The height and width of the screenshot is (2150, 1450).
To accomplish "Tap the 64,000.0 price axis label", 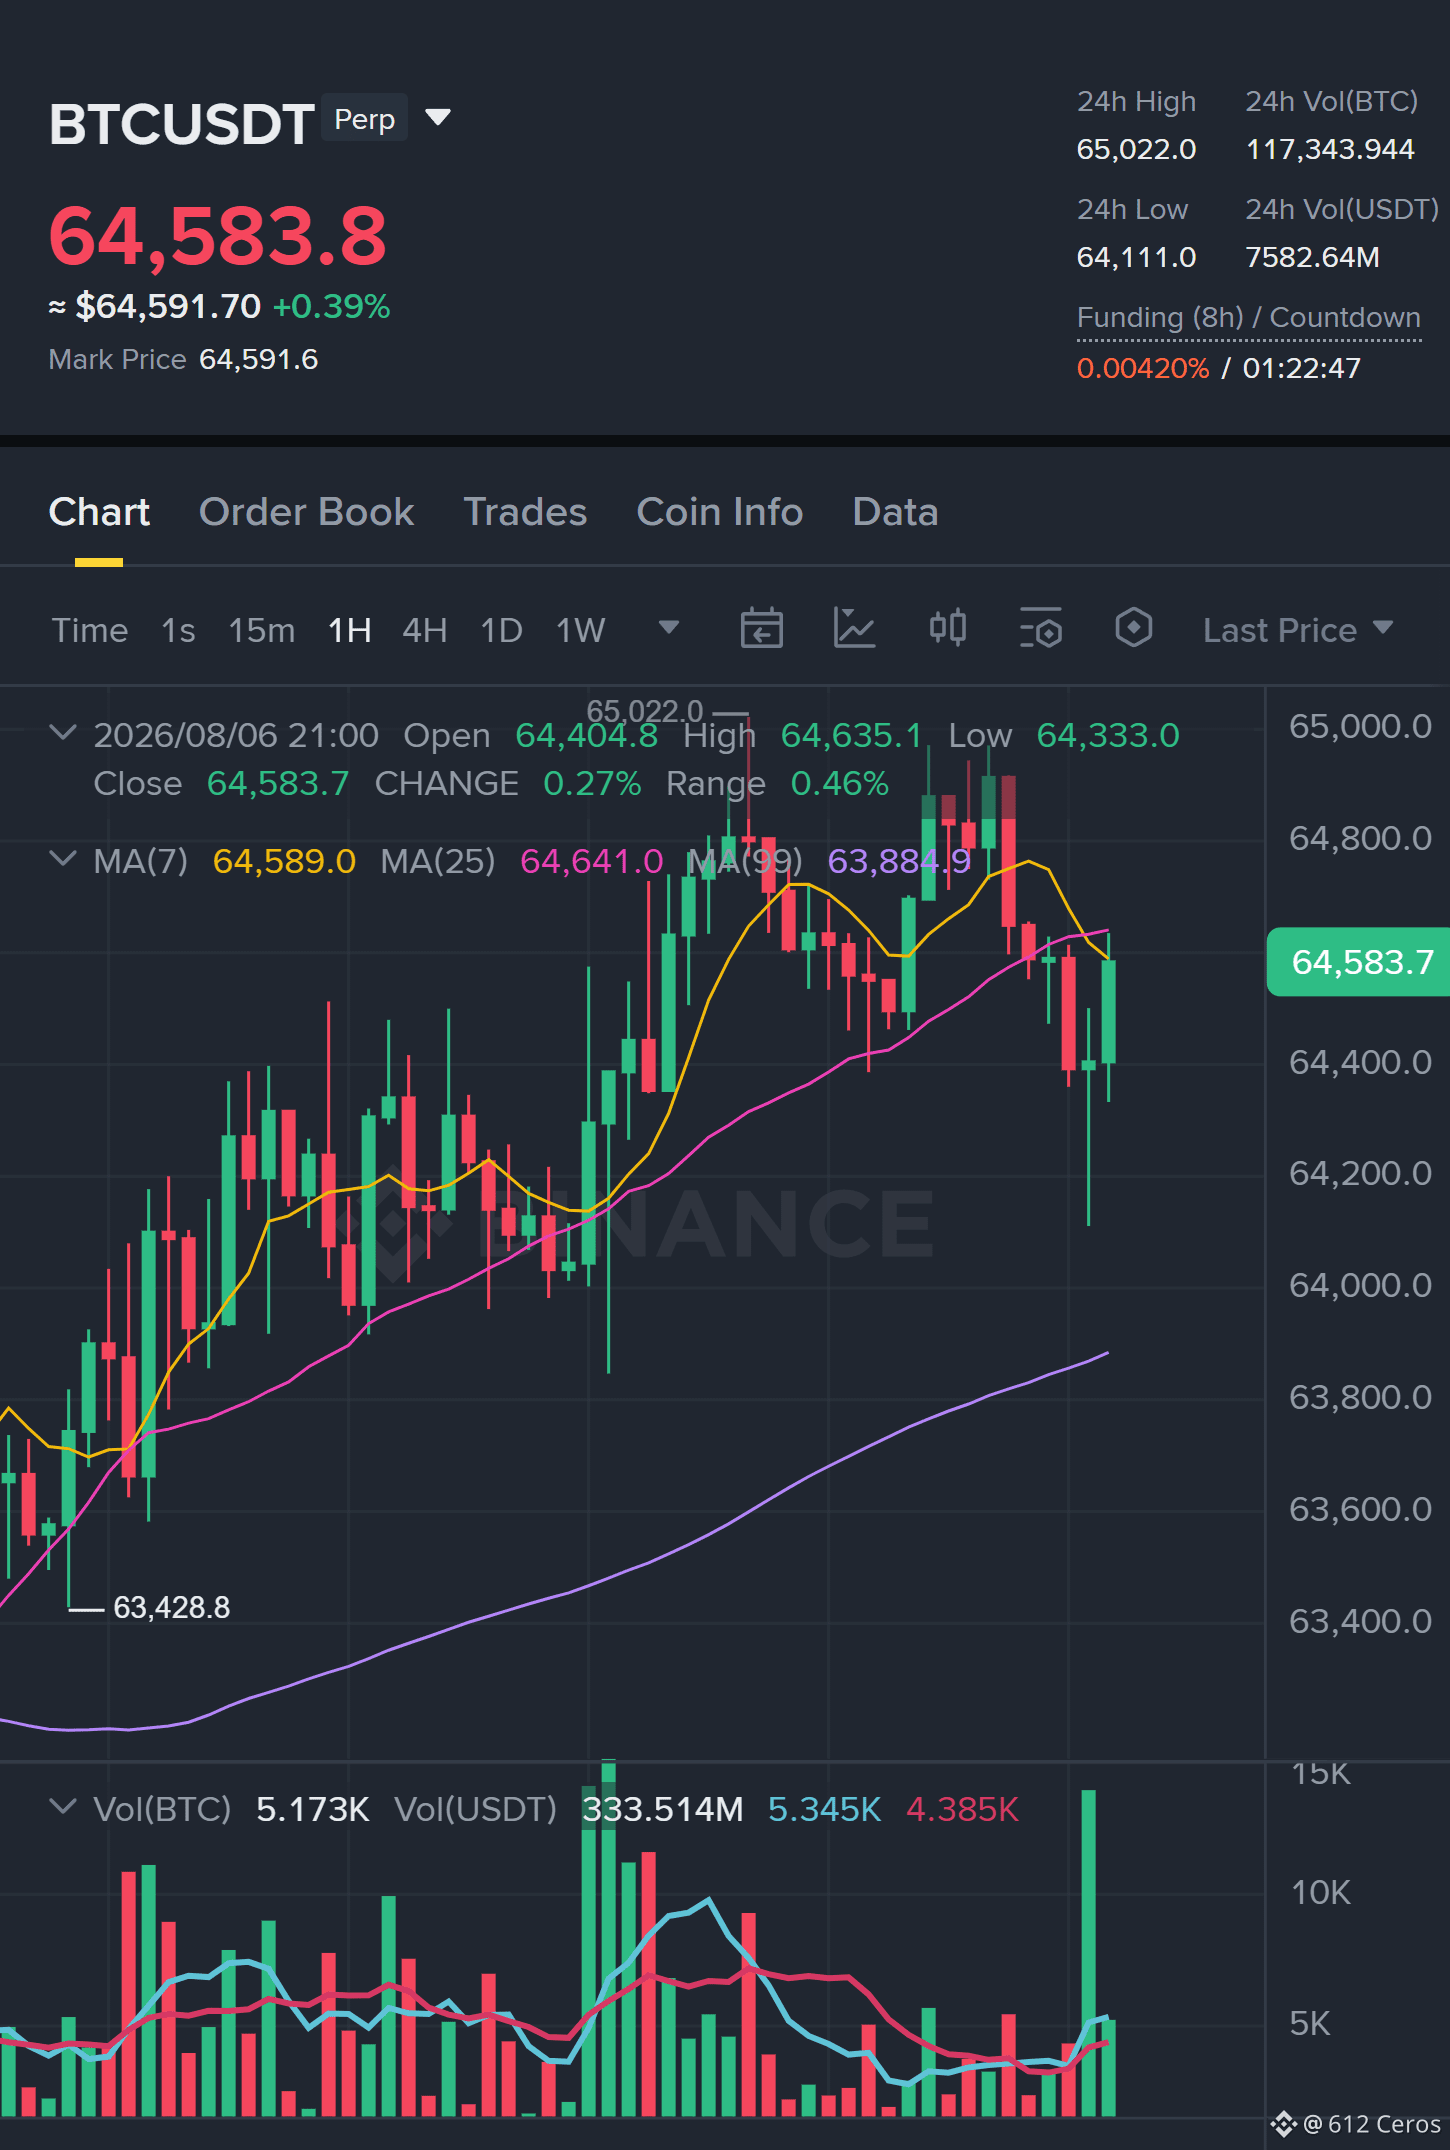I will pyautogui.click(x=1360, y=1285).
